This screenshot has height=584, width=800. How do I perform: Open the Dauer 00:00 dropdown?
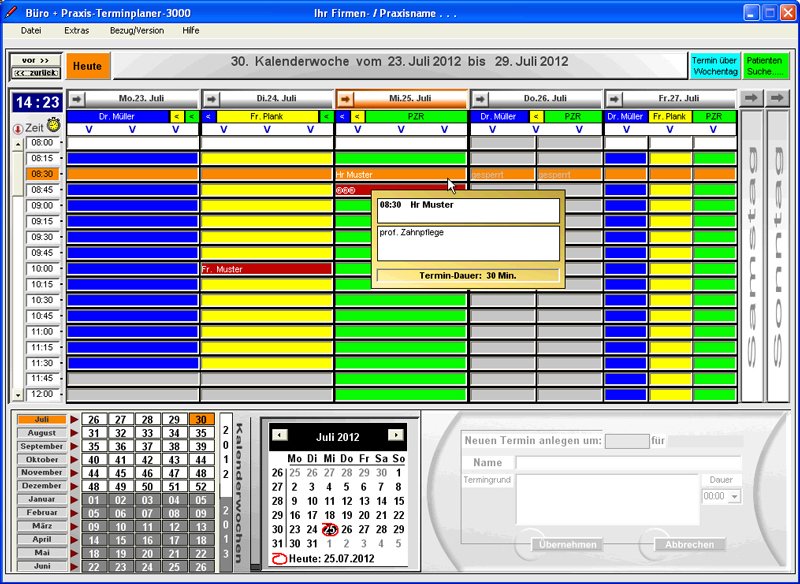pyautogui.click(x=734, y=496)
